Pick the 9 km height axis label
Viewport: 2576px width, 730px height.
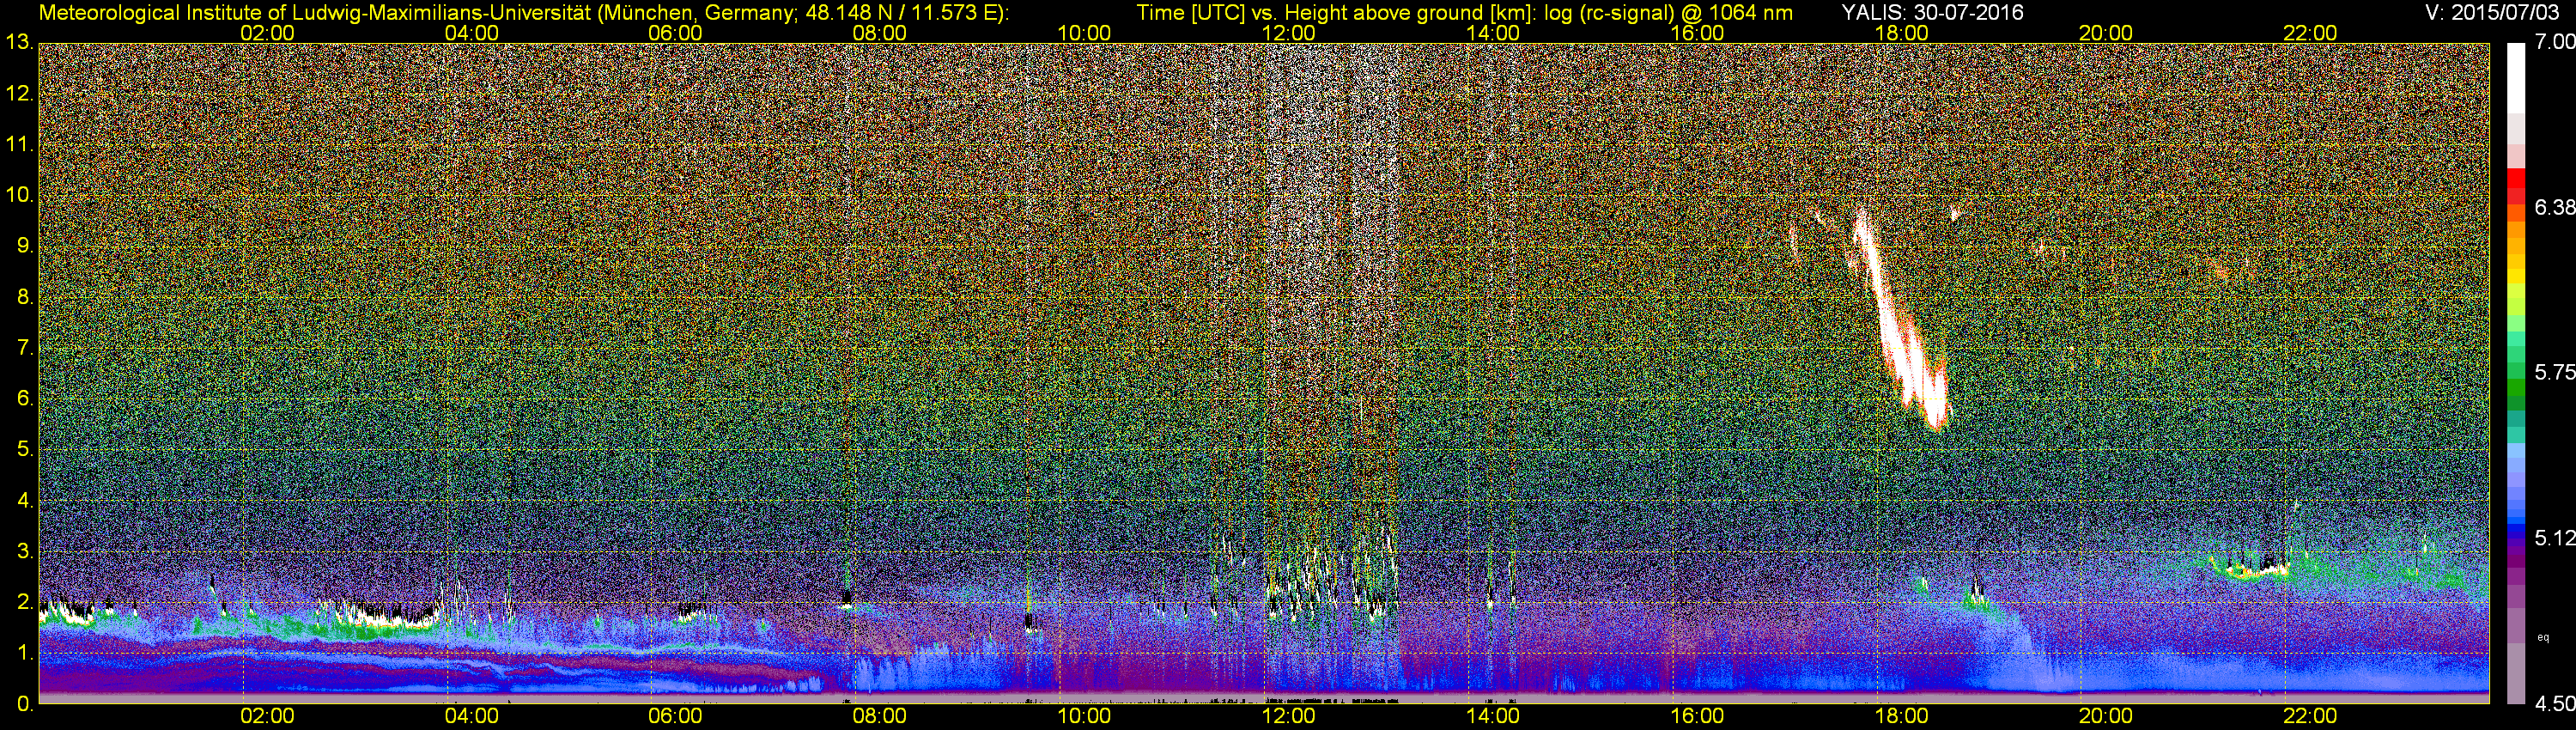(x=24, y=246)
